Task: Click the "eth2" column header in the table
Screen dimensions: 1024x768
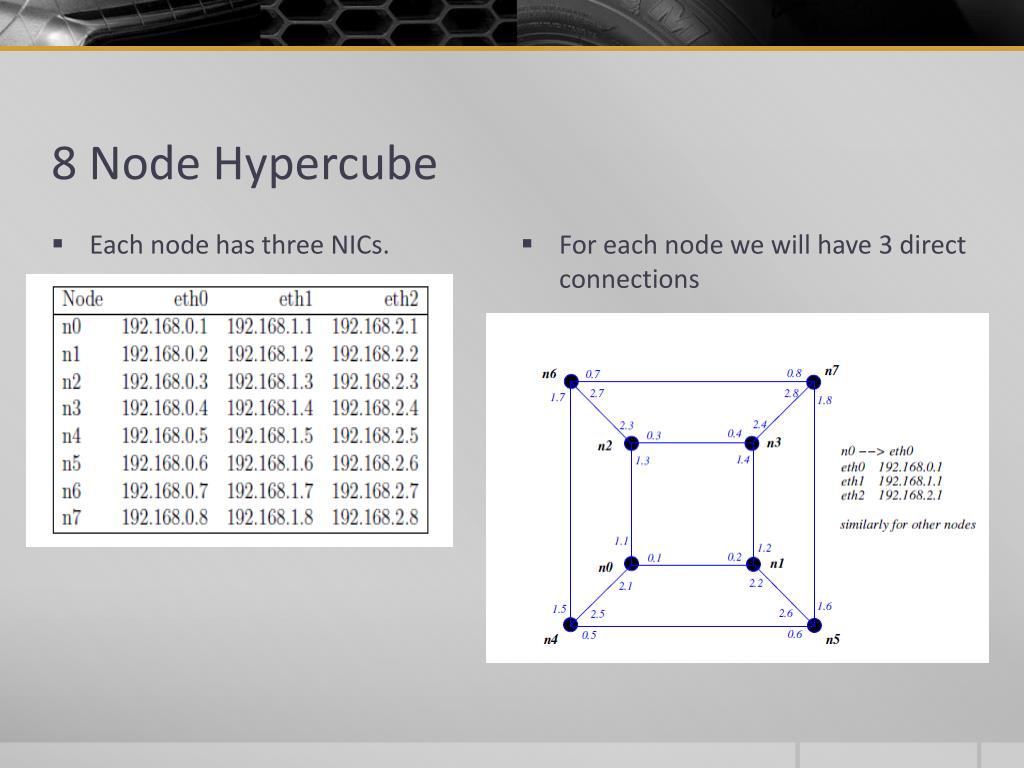Action: pos(401,299)
